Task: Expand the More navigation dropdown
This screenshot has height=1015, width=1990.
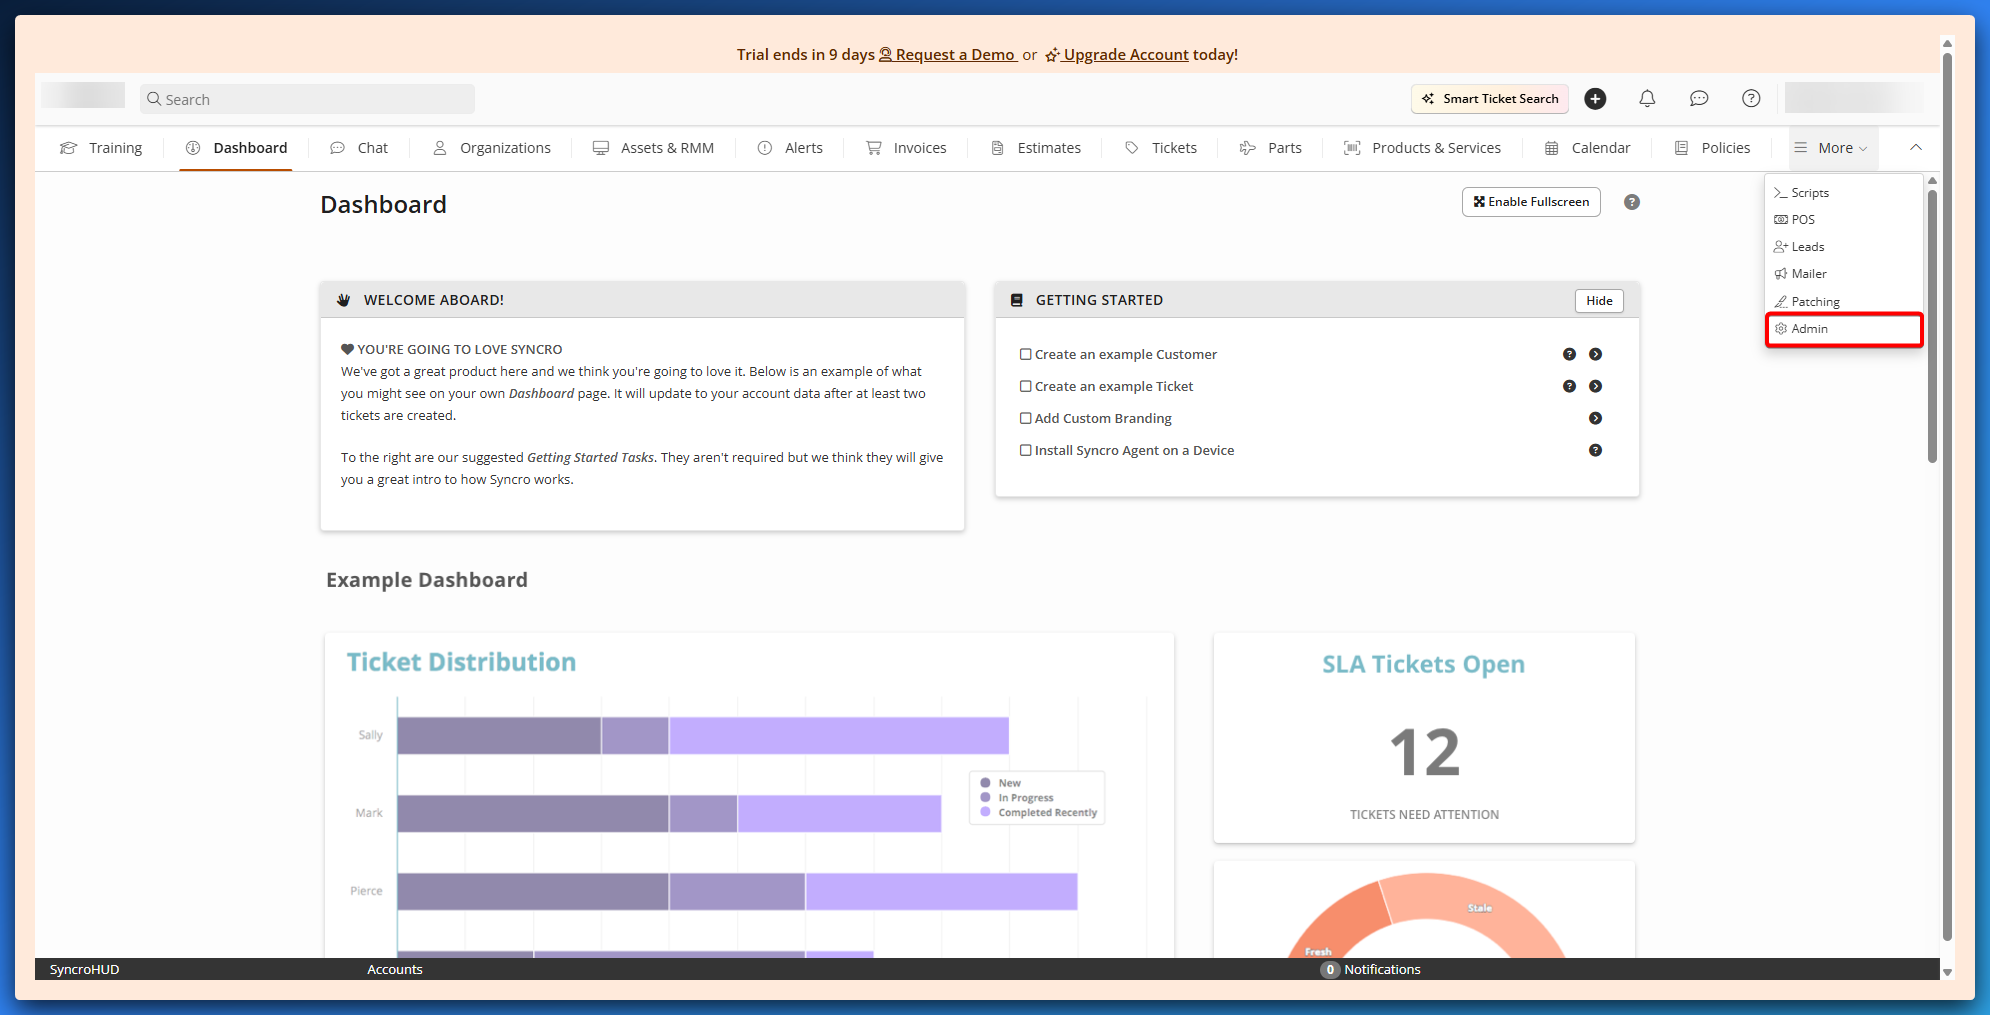Action: [x=1831, y=148]
